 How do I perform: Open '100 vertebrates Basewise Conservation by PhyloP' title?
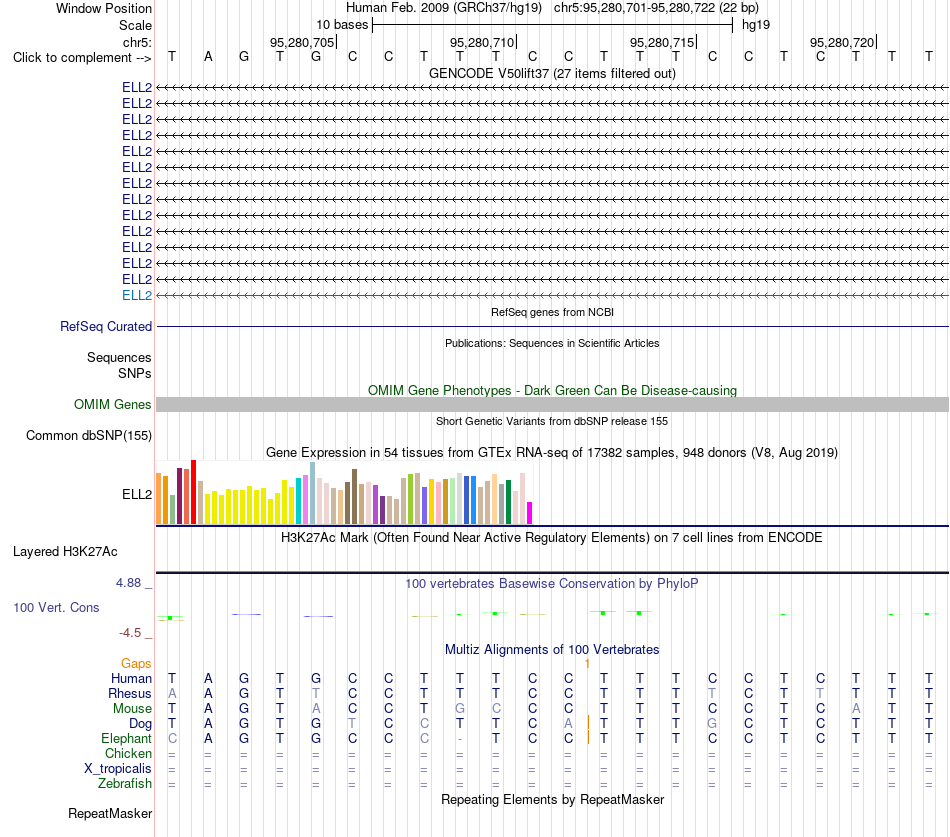point(552,584)
